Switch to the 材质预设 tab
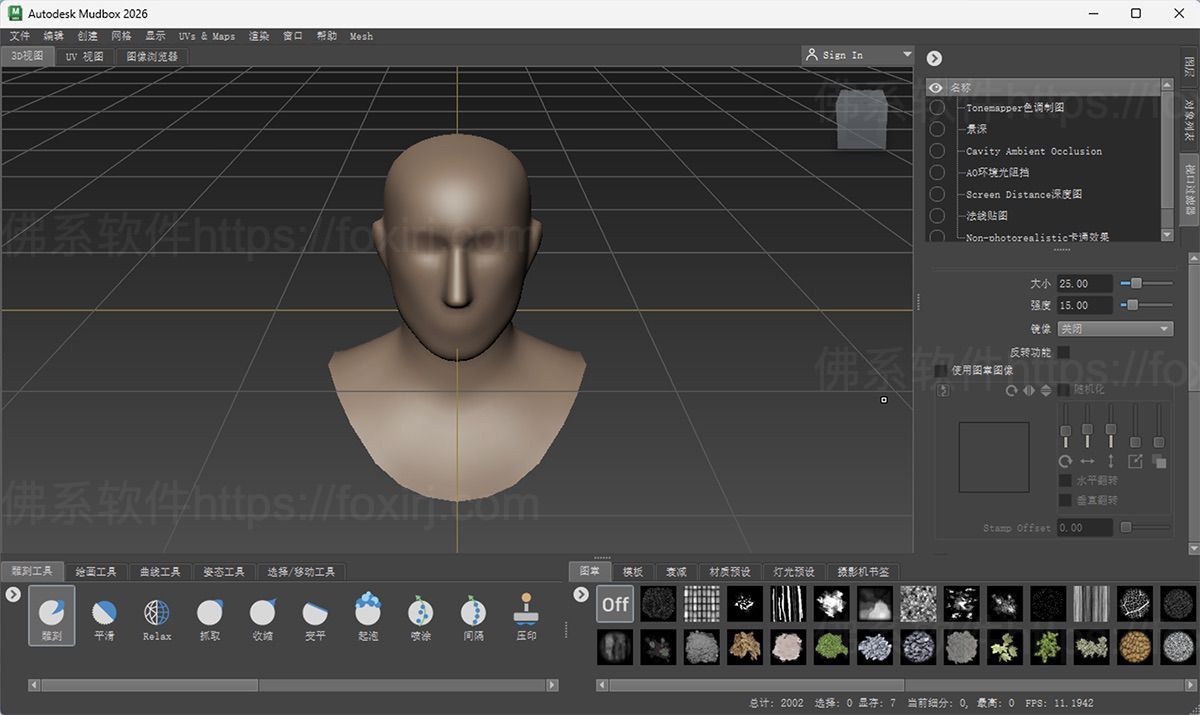The height and width of the screenshot is (715, 1200). [729, 572]
